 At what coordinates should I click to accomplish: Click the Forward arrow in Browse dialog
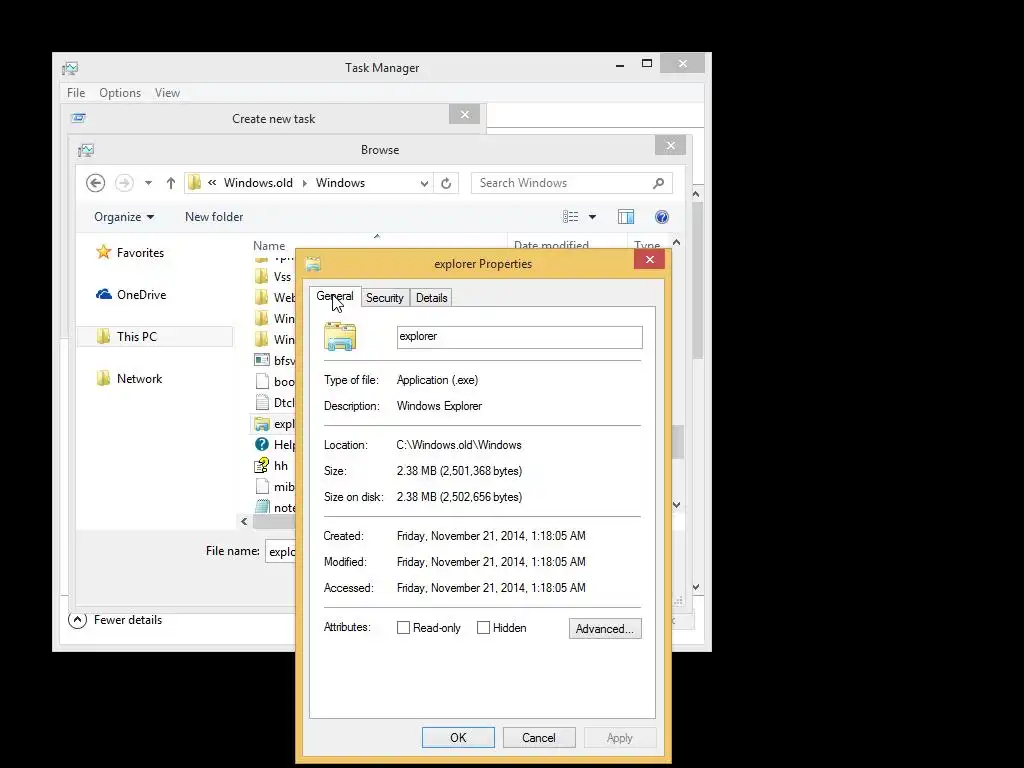tap(124, 183)
